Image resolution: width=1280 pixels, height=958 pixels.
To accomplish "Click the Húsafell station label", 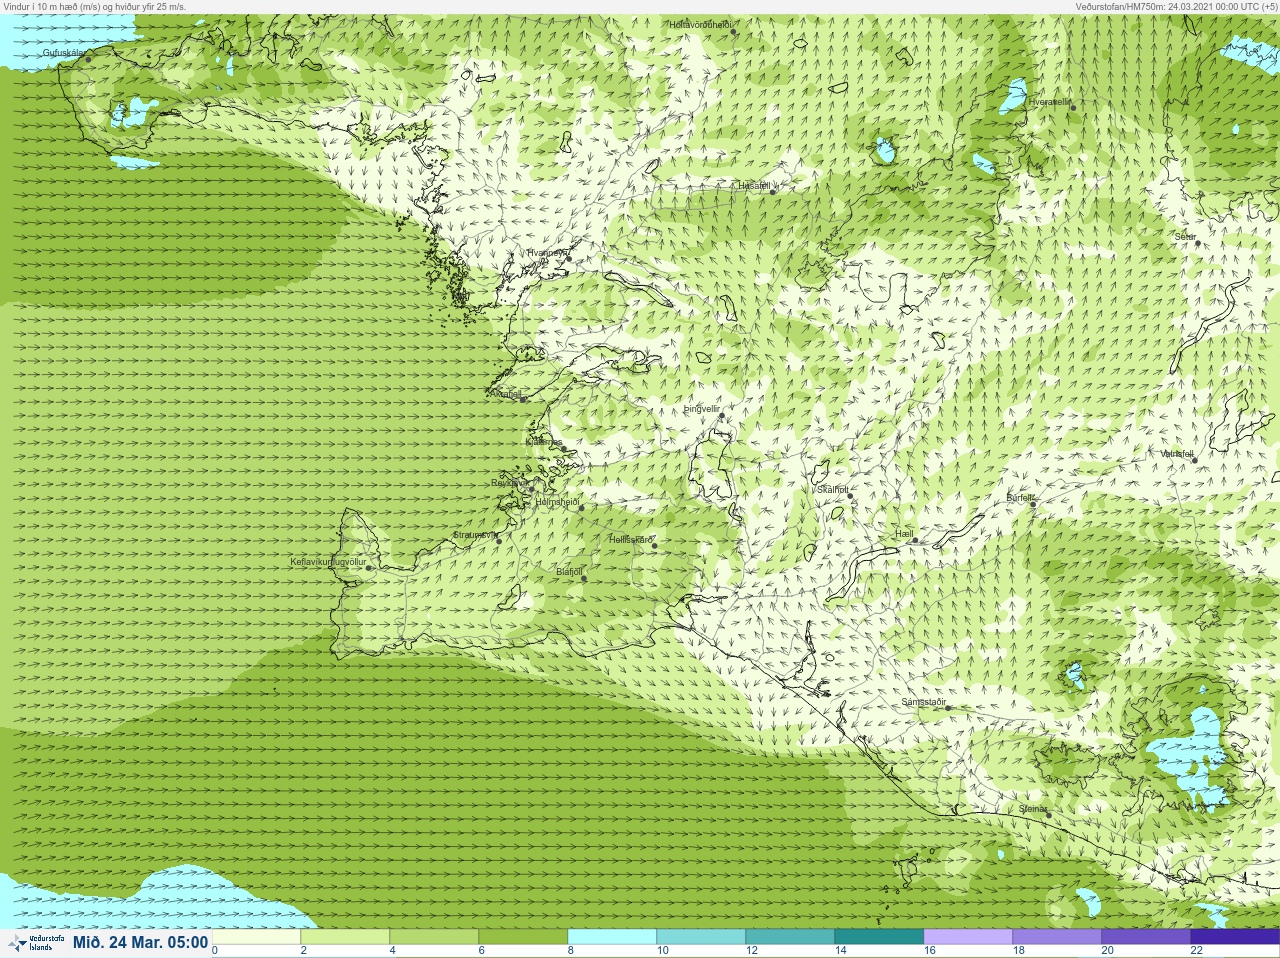I will [755, 186].
